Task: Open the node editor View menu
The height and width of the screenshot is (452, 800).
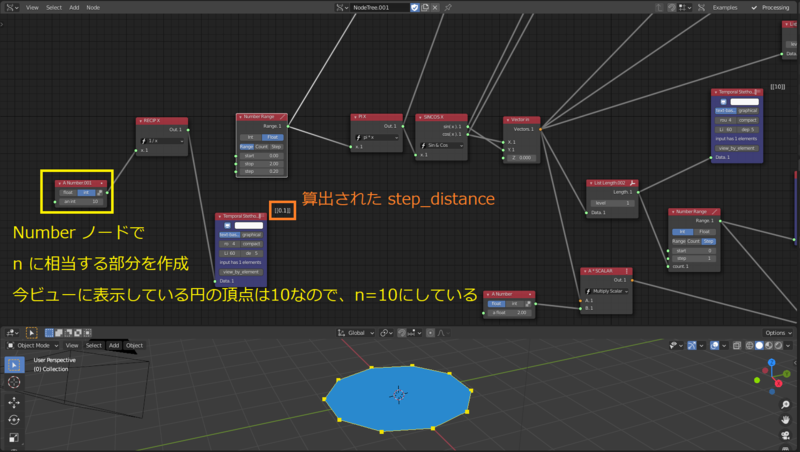Action: (32, 7)
